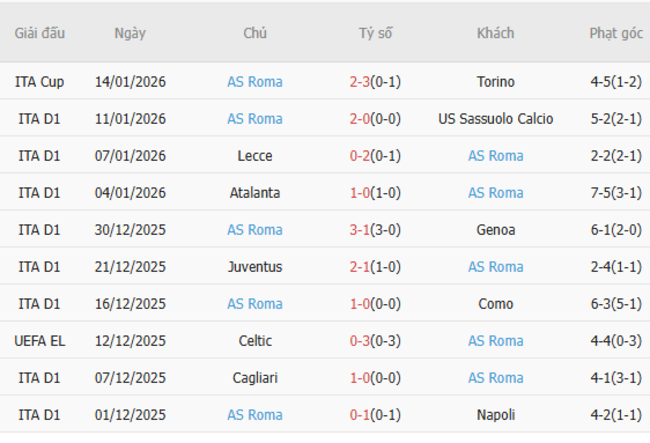Click the Celtic home team name
650x443 pixels.
point(255,341)
